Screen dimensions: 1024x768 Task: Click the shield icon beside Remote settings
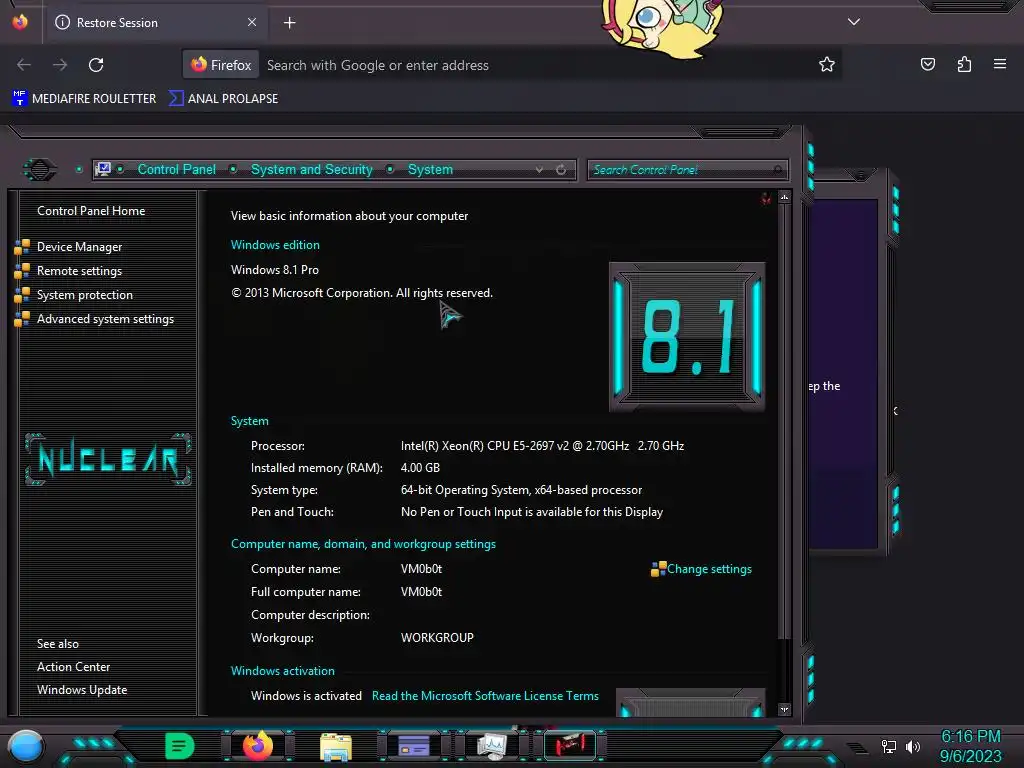[x=22, y=270]
